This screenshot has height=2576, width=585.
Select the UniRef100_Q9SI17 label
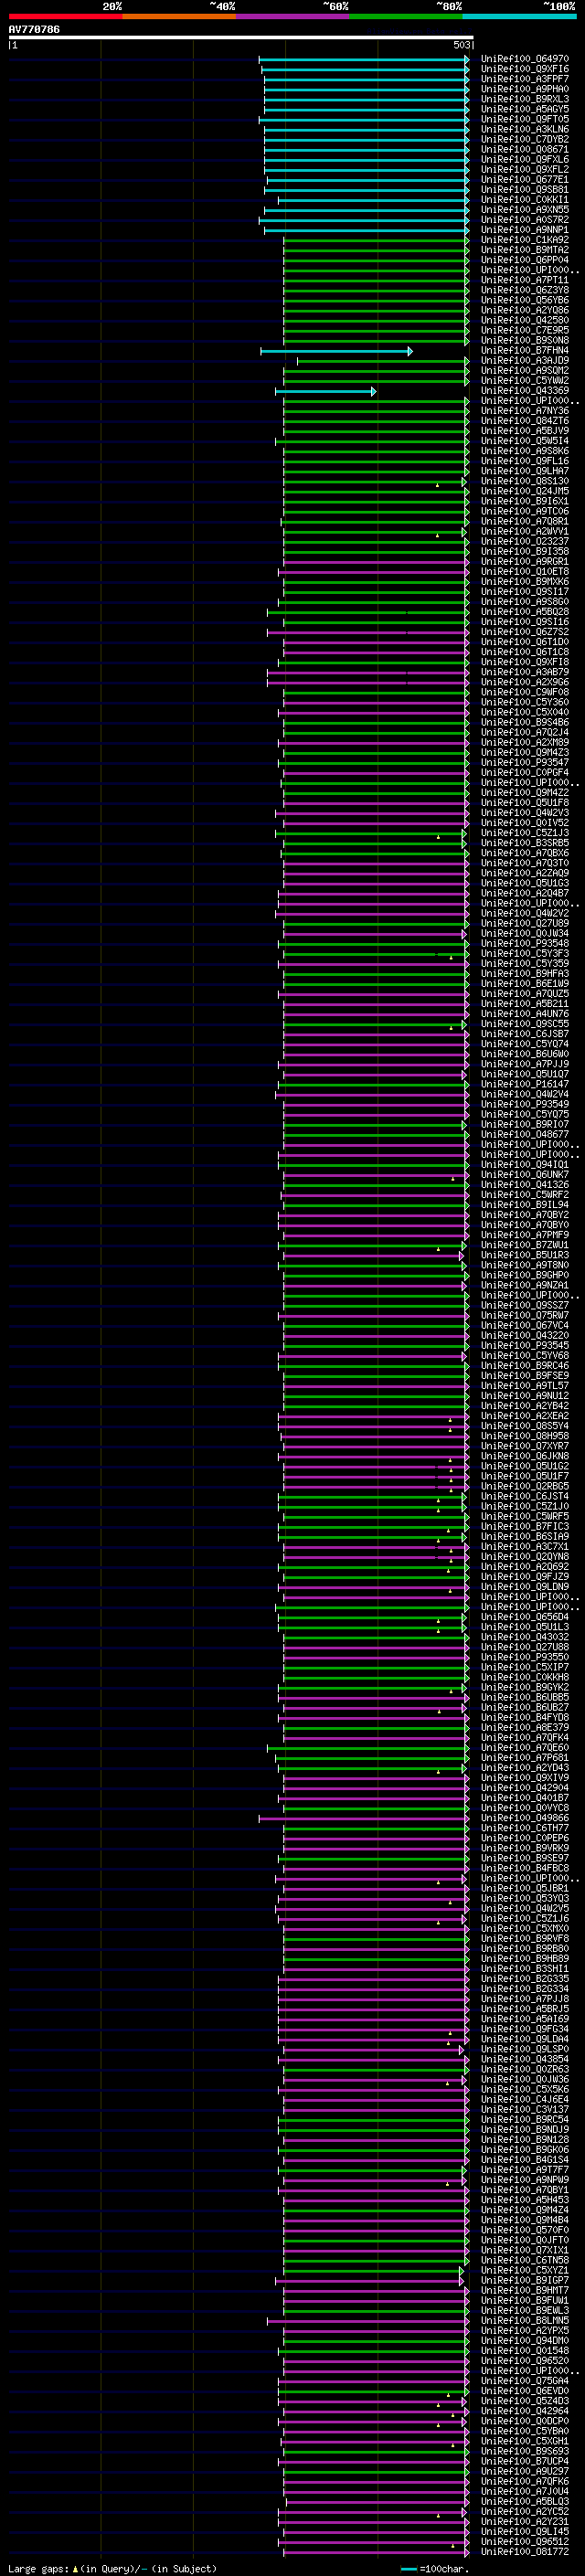[x=525, y=592]
